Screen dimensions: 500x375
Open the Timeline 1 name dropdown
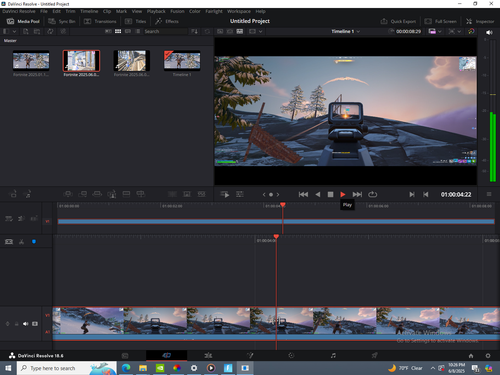point(358,31)
